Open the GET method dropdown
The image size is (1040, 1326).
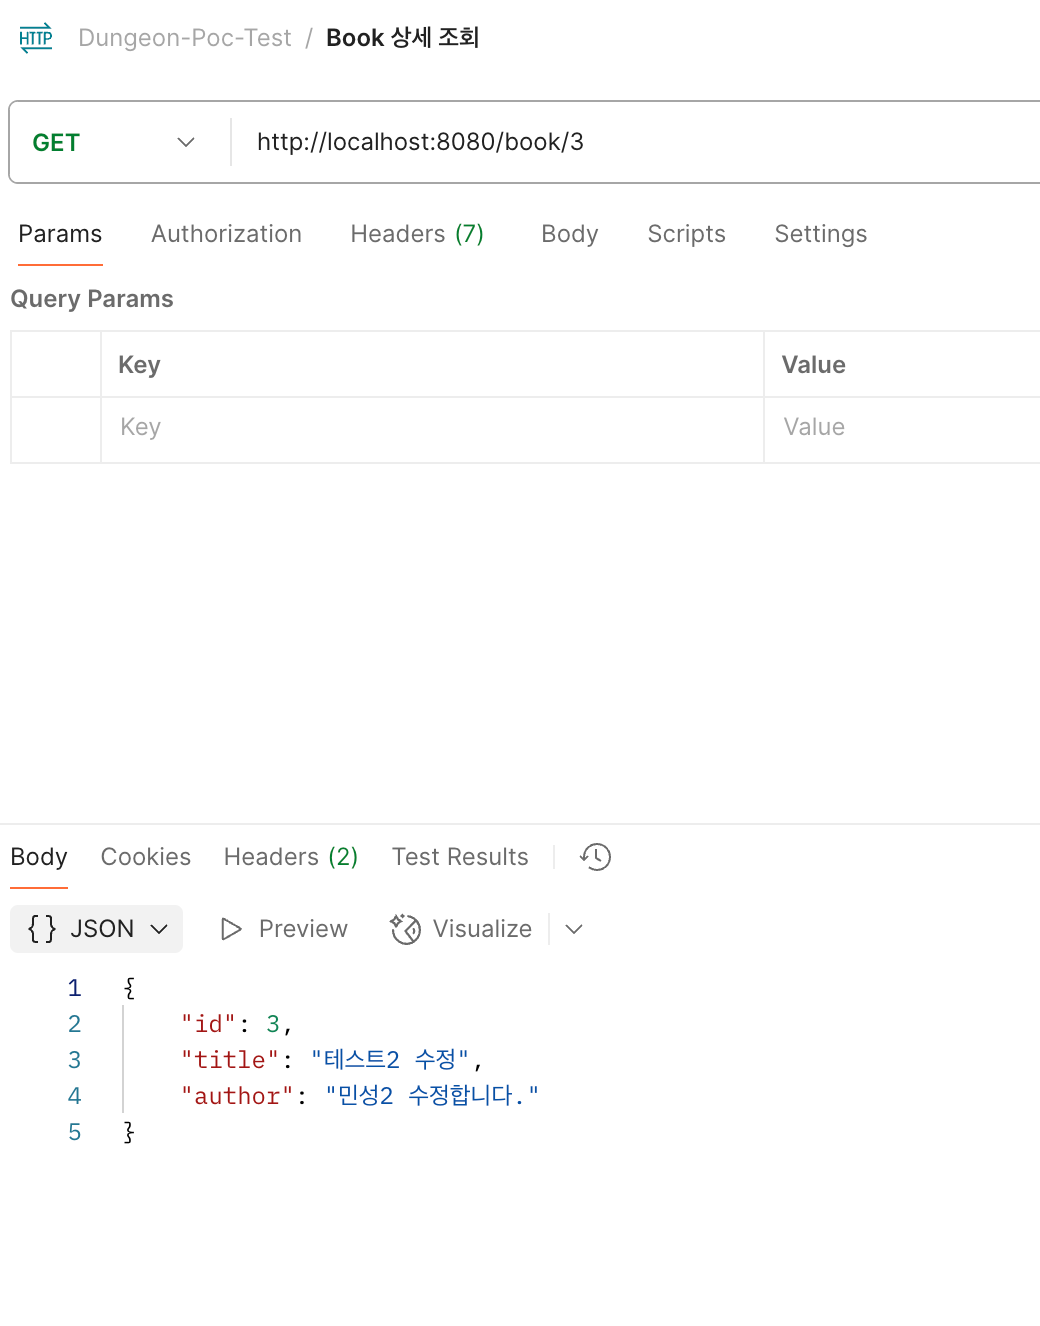(113, 142)
